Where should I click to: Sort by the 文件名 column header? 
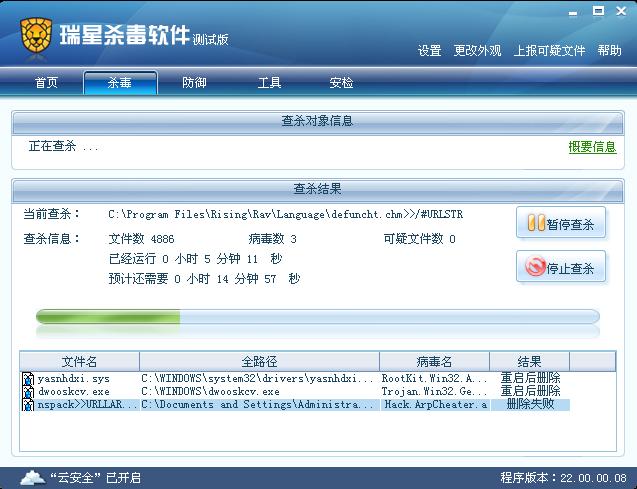pyautogui.click(x=80, y=361)
